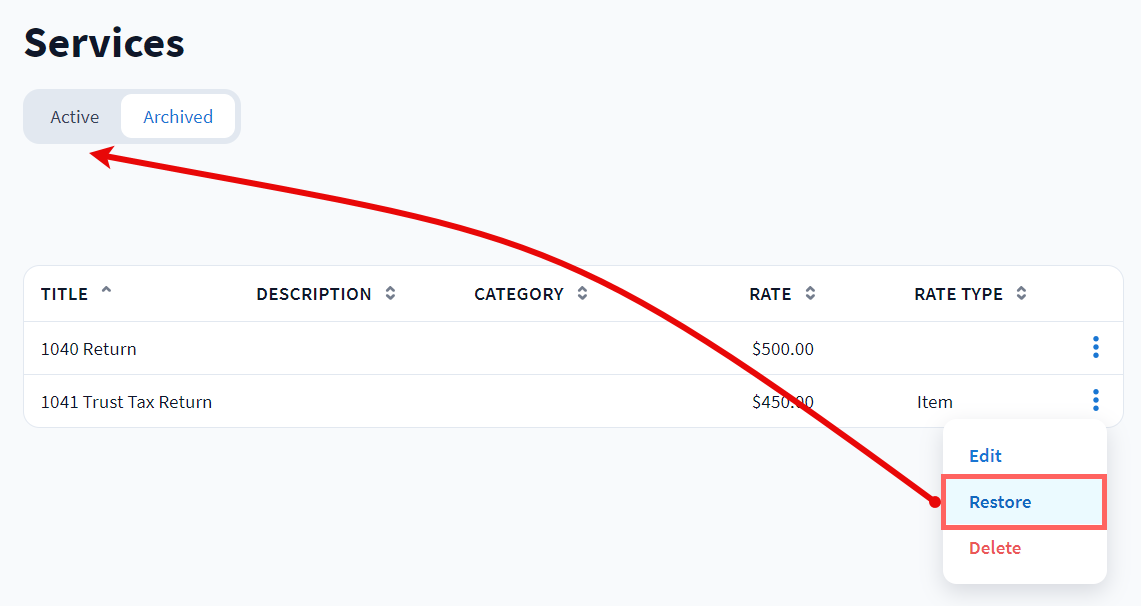
Task: Click the RATE TYPE column header text
Action: (958, 294)
